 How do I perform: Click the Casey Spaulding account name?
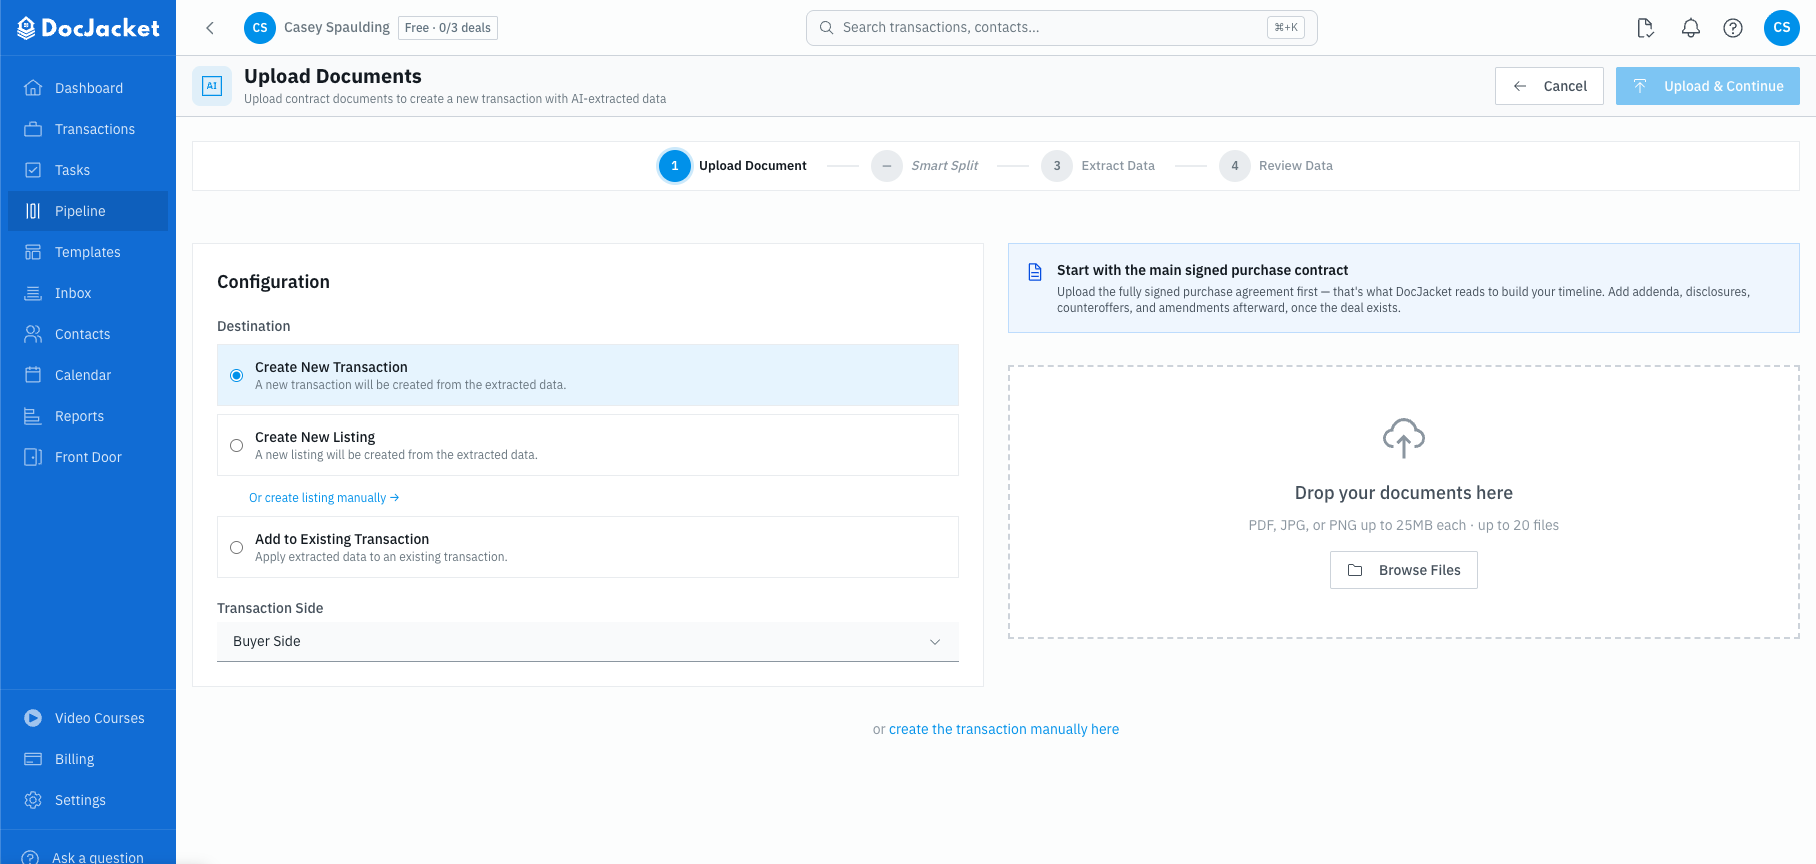coord(337,27)
